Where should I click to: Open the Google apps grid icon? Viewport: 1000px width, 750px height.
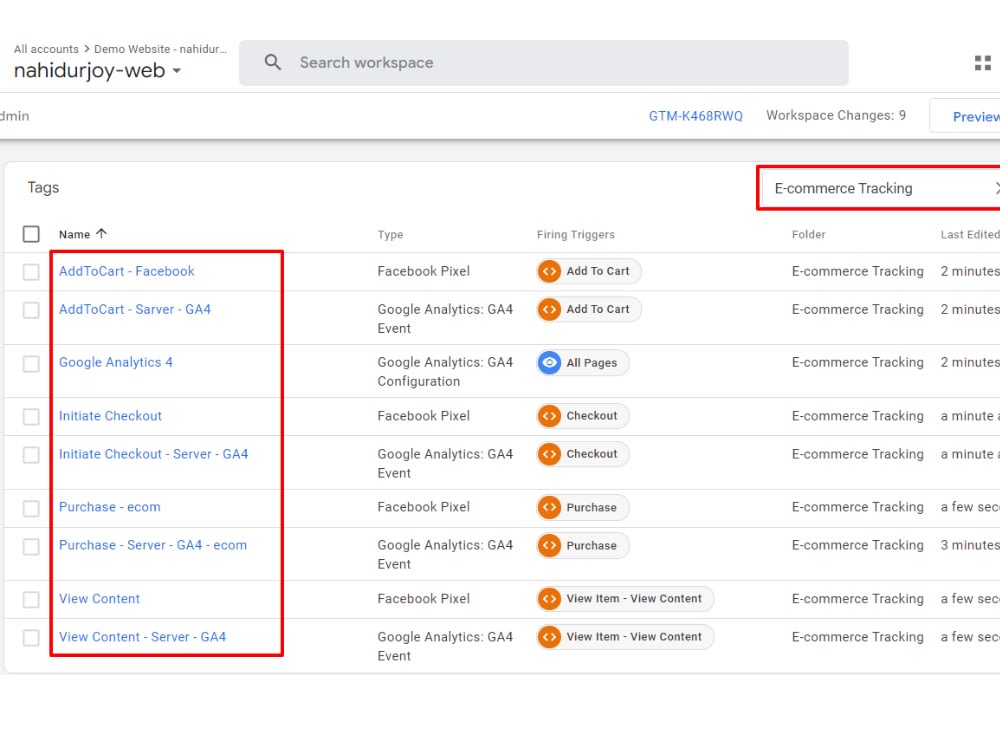[985, 63]
